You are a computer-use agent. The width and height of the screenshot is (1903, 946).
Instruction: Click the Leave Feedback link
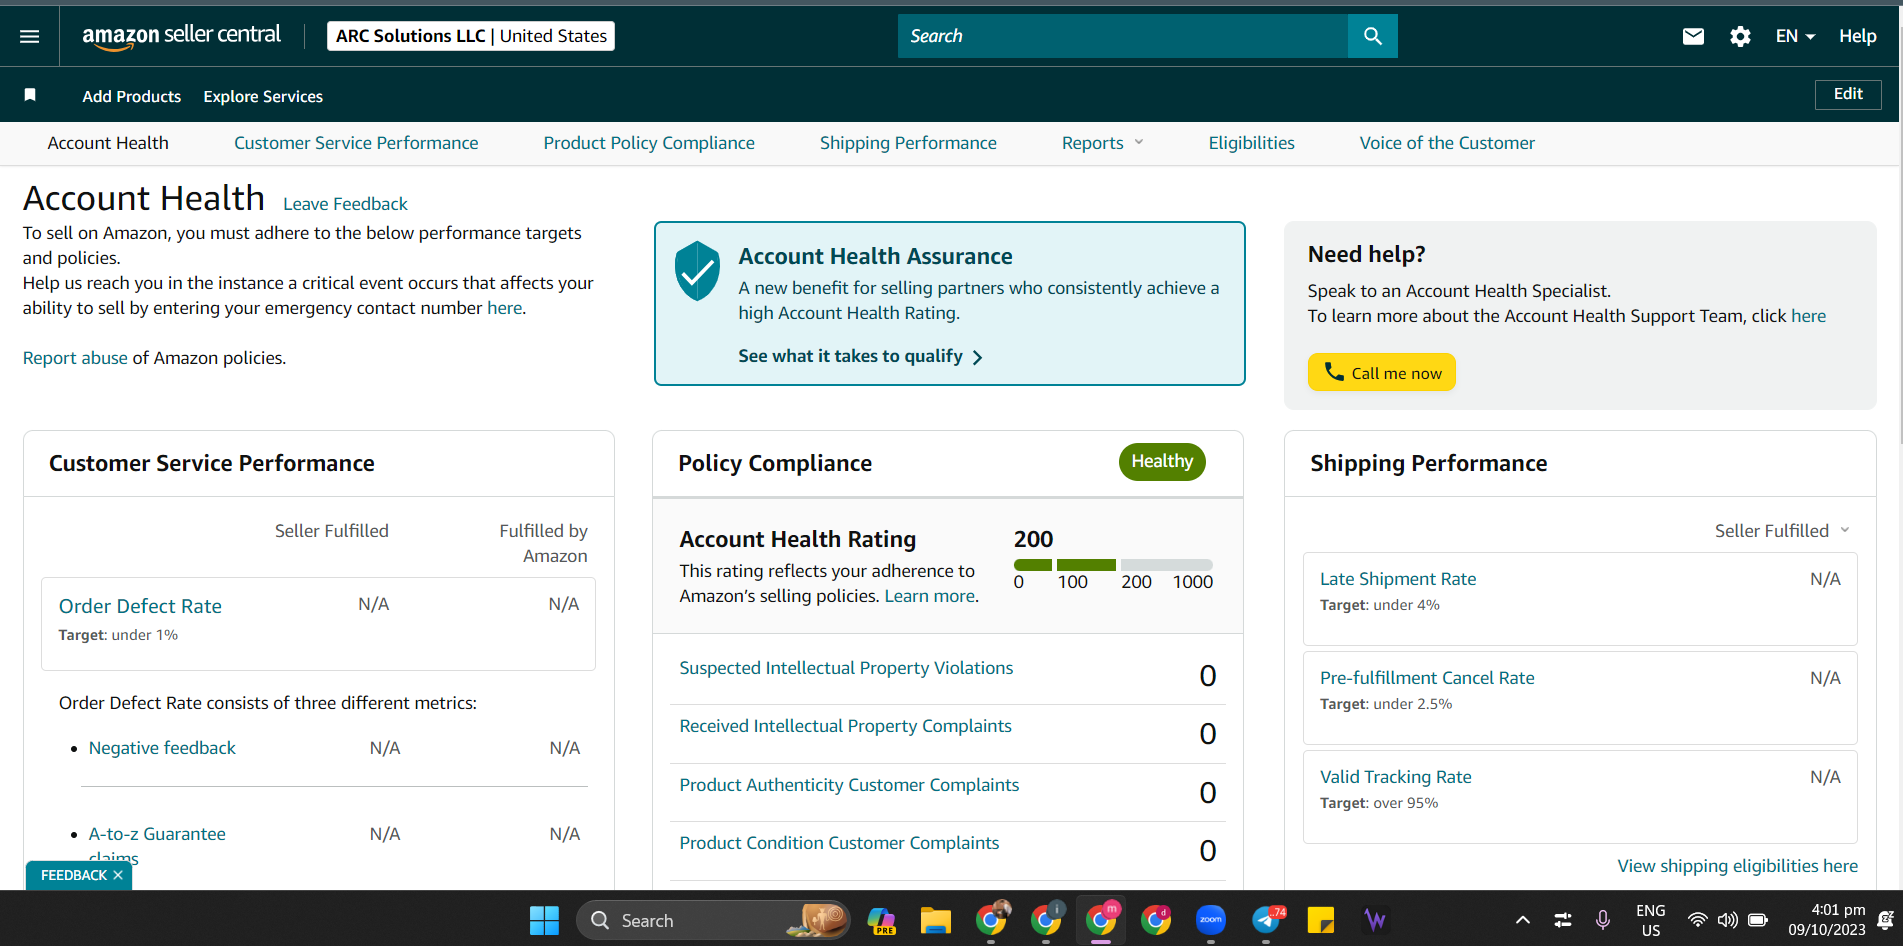345,204
